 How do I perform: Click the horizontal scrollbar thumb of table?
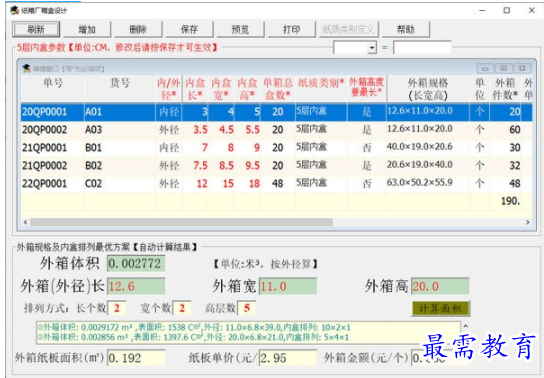[x=181, y=222]
